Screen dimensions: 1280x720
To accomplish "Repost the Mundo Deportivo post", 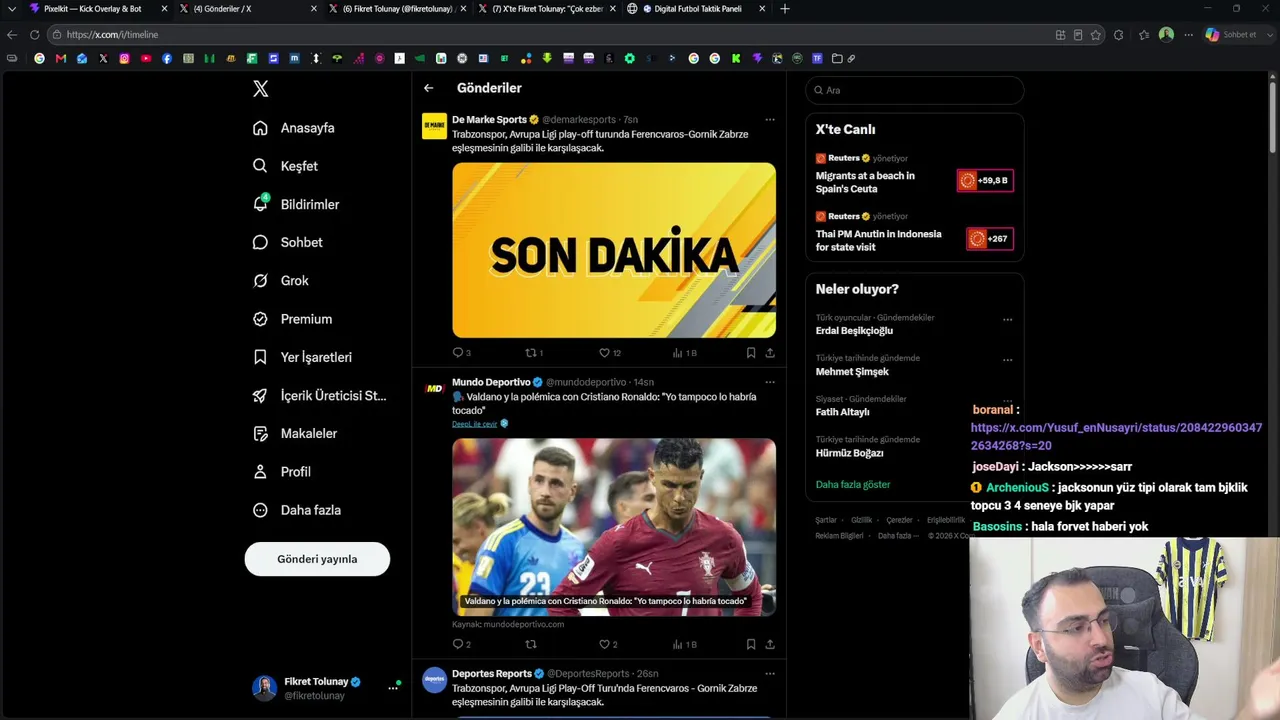I will 531,644.
